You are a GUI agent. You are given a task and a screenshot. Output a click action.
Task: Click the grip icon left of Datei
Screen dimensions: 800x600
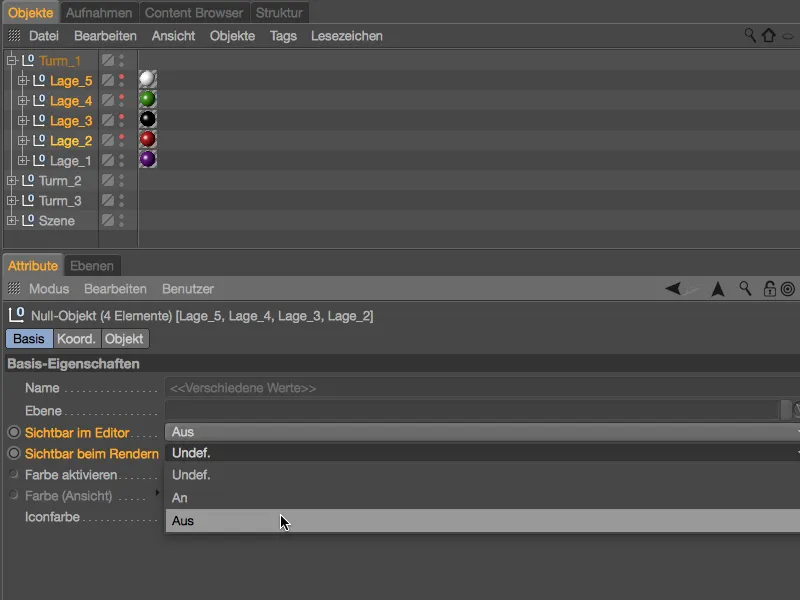(14, 36)
